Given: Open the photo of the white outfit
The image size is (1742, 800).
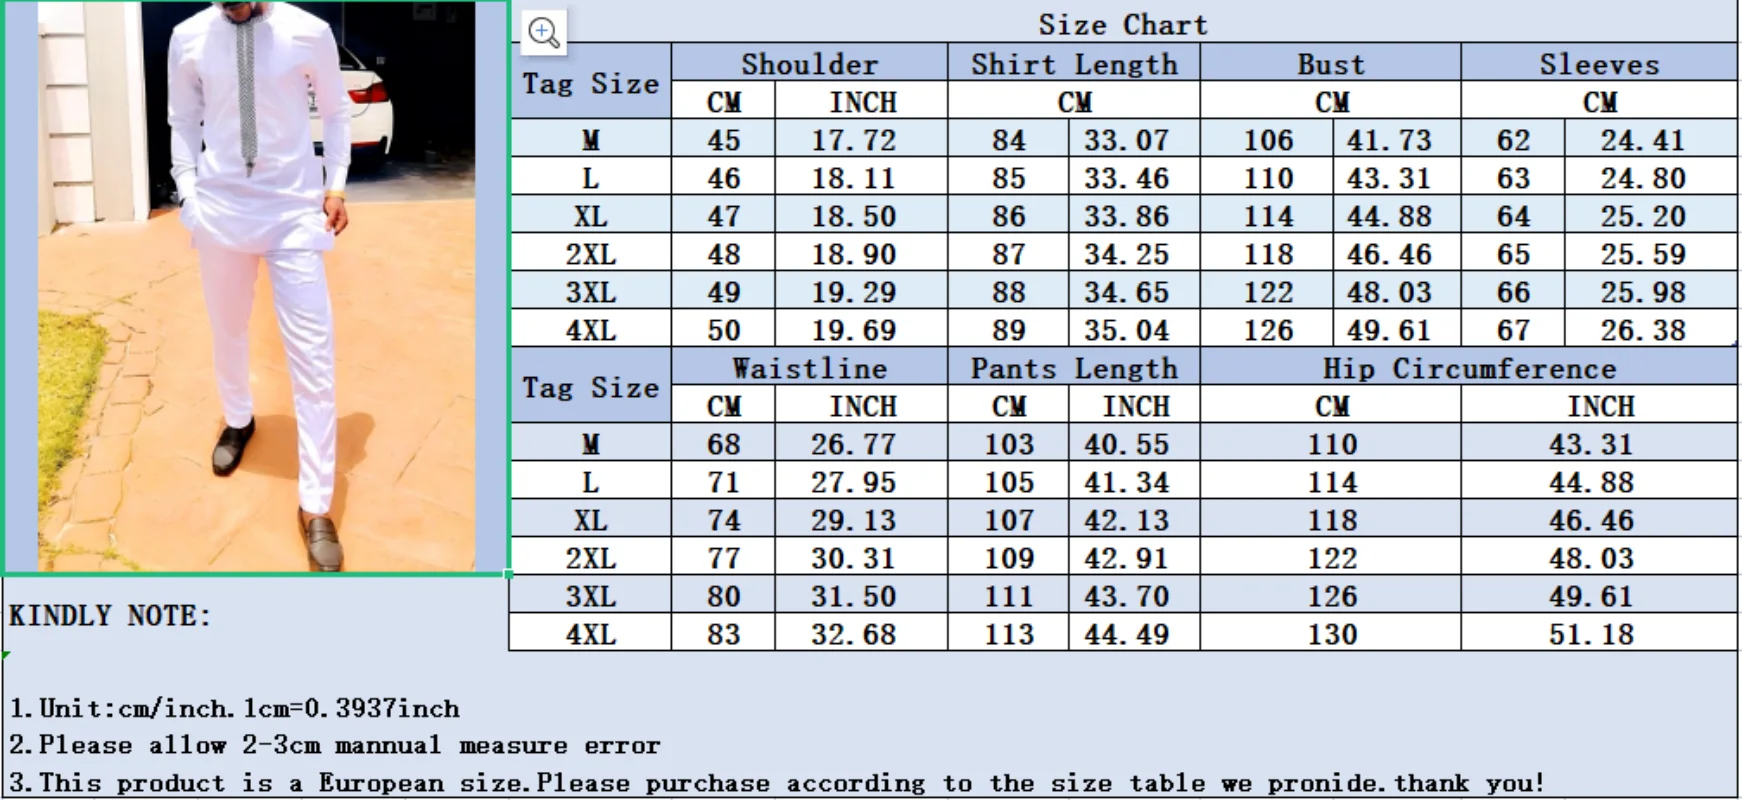Looking at the screenshot, I should (x=256, y=287).
